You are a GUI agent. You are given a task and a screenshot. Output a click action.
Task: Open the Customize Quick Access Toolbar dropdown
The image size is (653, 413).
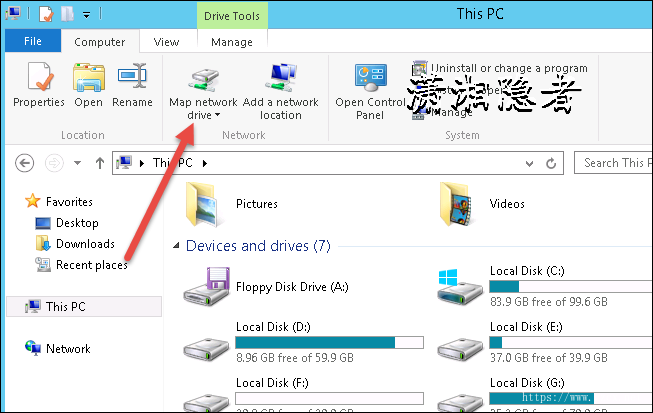tap(86, 15)
